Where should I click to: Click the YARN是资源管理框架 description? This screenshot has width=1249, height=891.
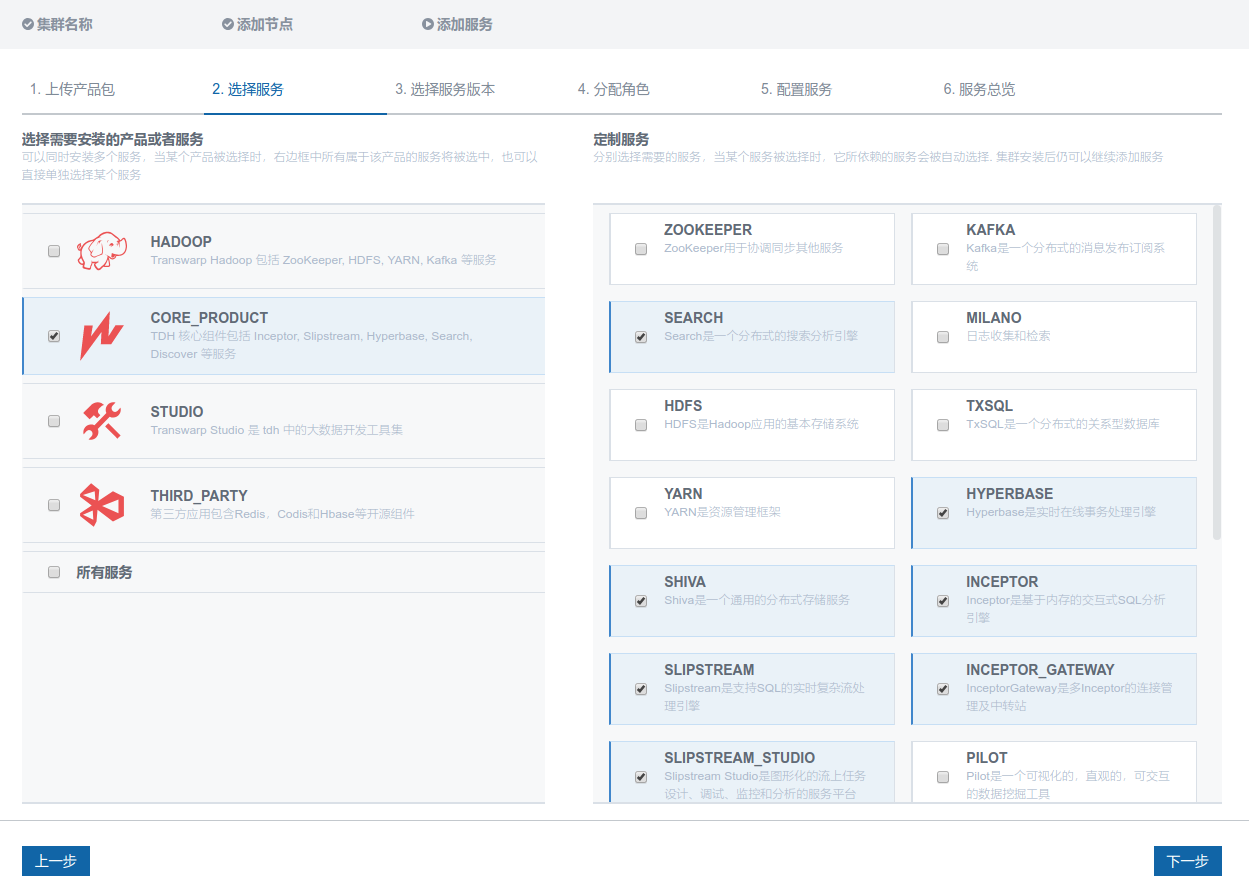click(x=722, y=512)
